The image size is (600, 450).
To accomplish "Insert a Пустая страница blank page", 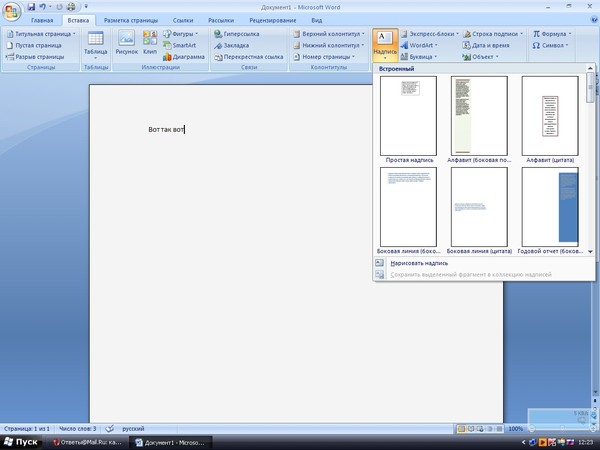I will tap(34, 46).
